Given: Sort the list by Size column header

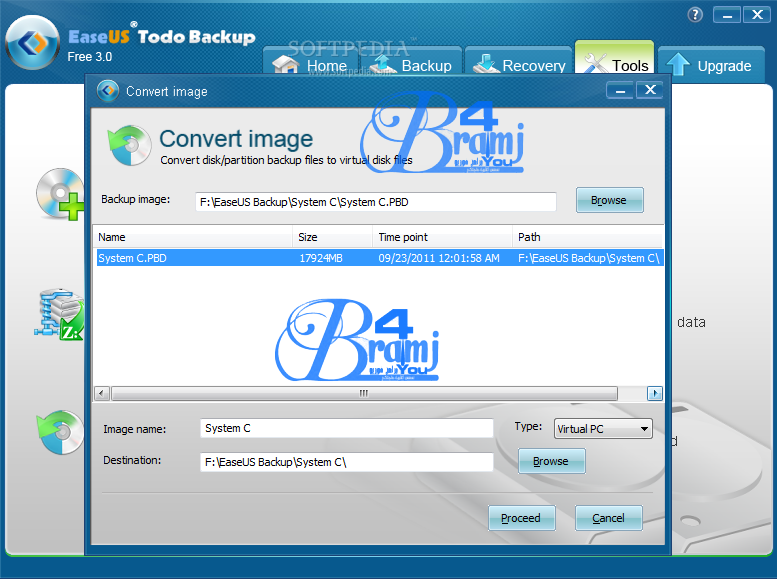Looking at the screenshot, I should [333, 237].
